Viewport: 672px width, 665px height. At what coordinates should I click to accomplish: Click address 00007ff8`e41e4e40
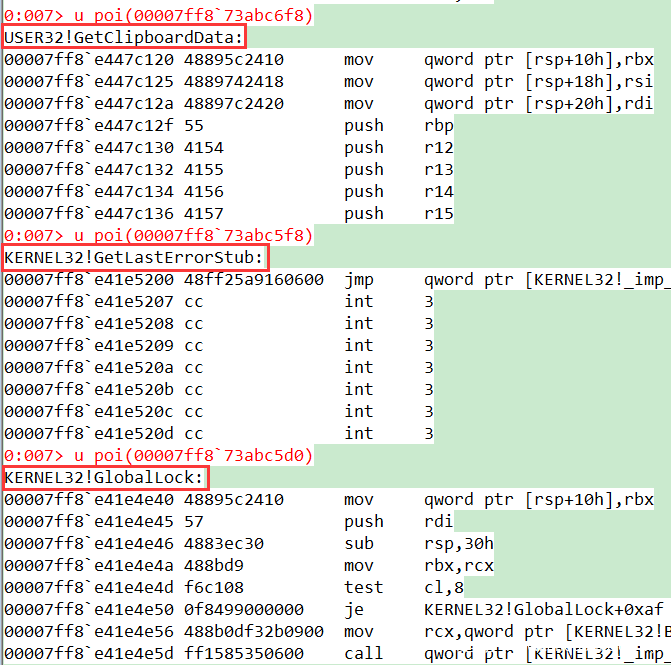coord(89,500)
